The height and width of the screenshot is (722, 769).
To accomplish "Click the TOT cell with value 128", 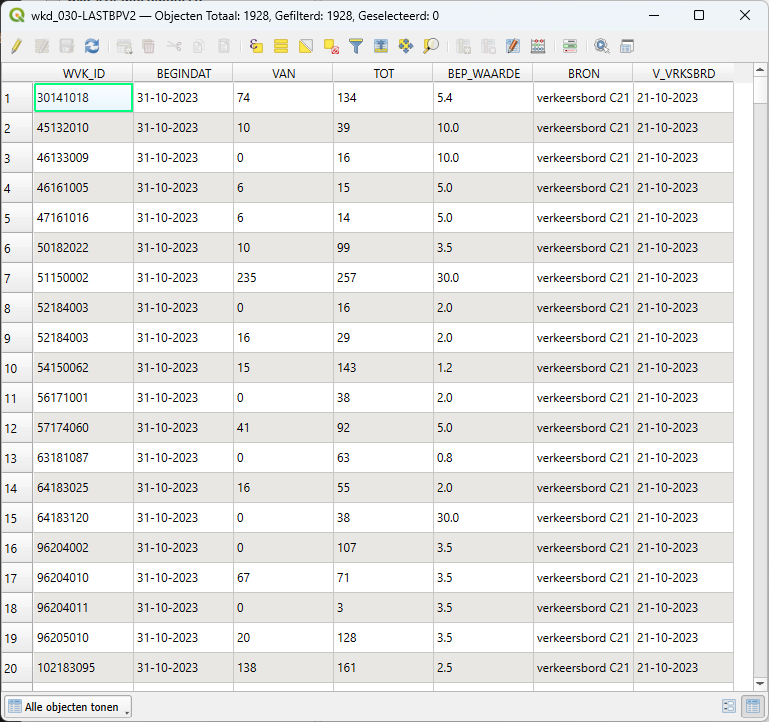I will pos(384,638).
